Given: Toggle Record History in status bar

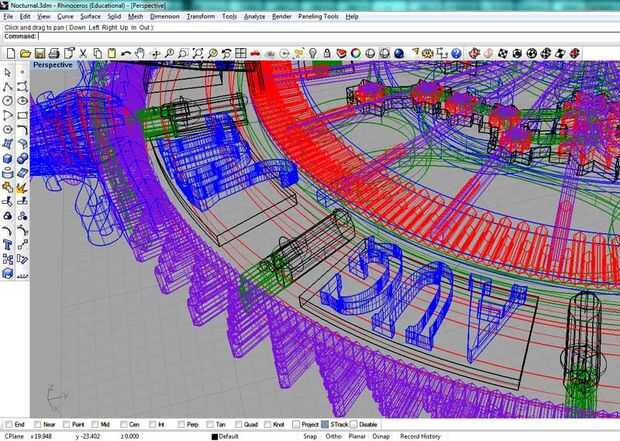Looking at the screenshot, I should tap(420, 436).
